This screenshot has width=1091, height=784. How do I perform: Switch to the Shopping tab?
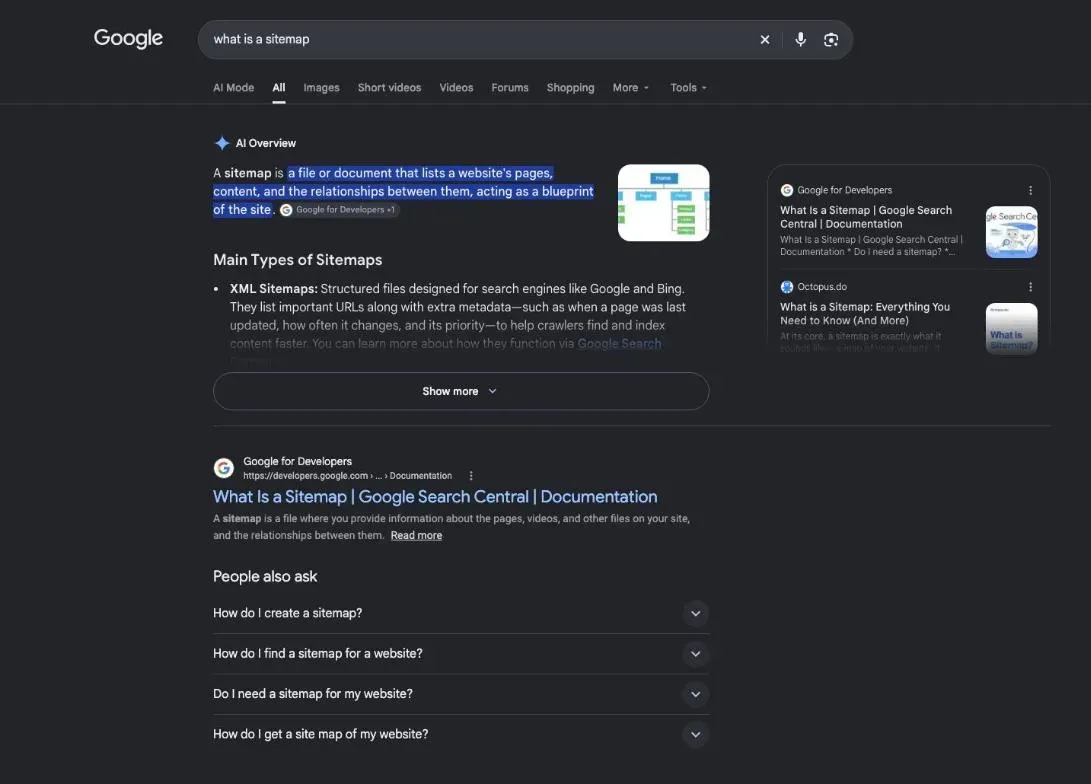(571, 88)
